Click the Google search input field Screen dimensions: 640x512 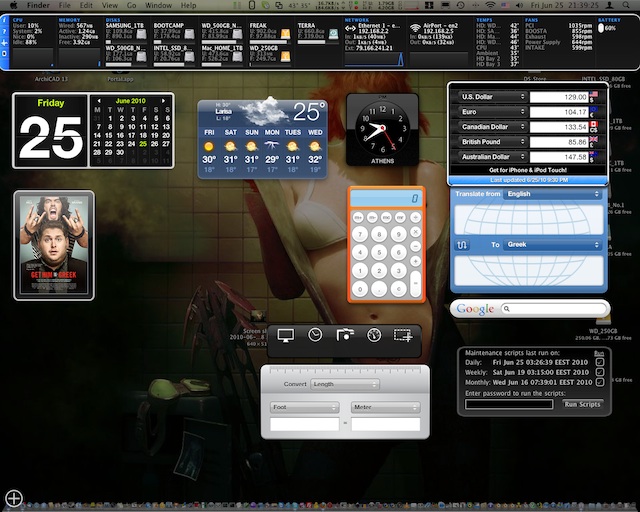(x=554, y=309)
